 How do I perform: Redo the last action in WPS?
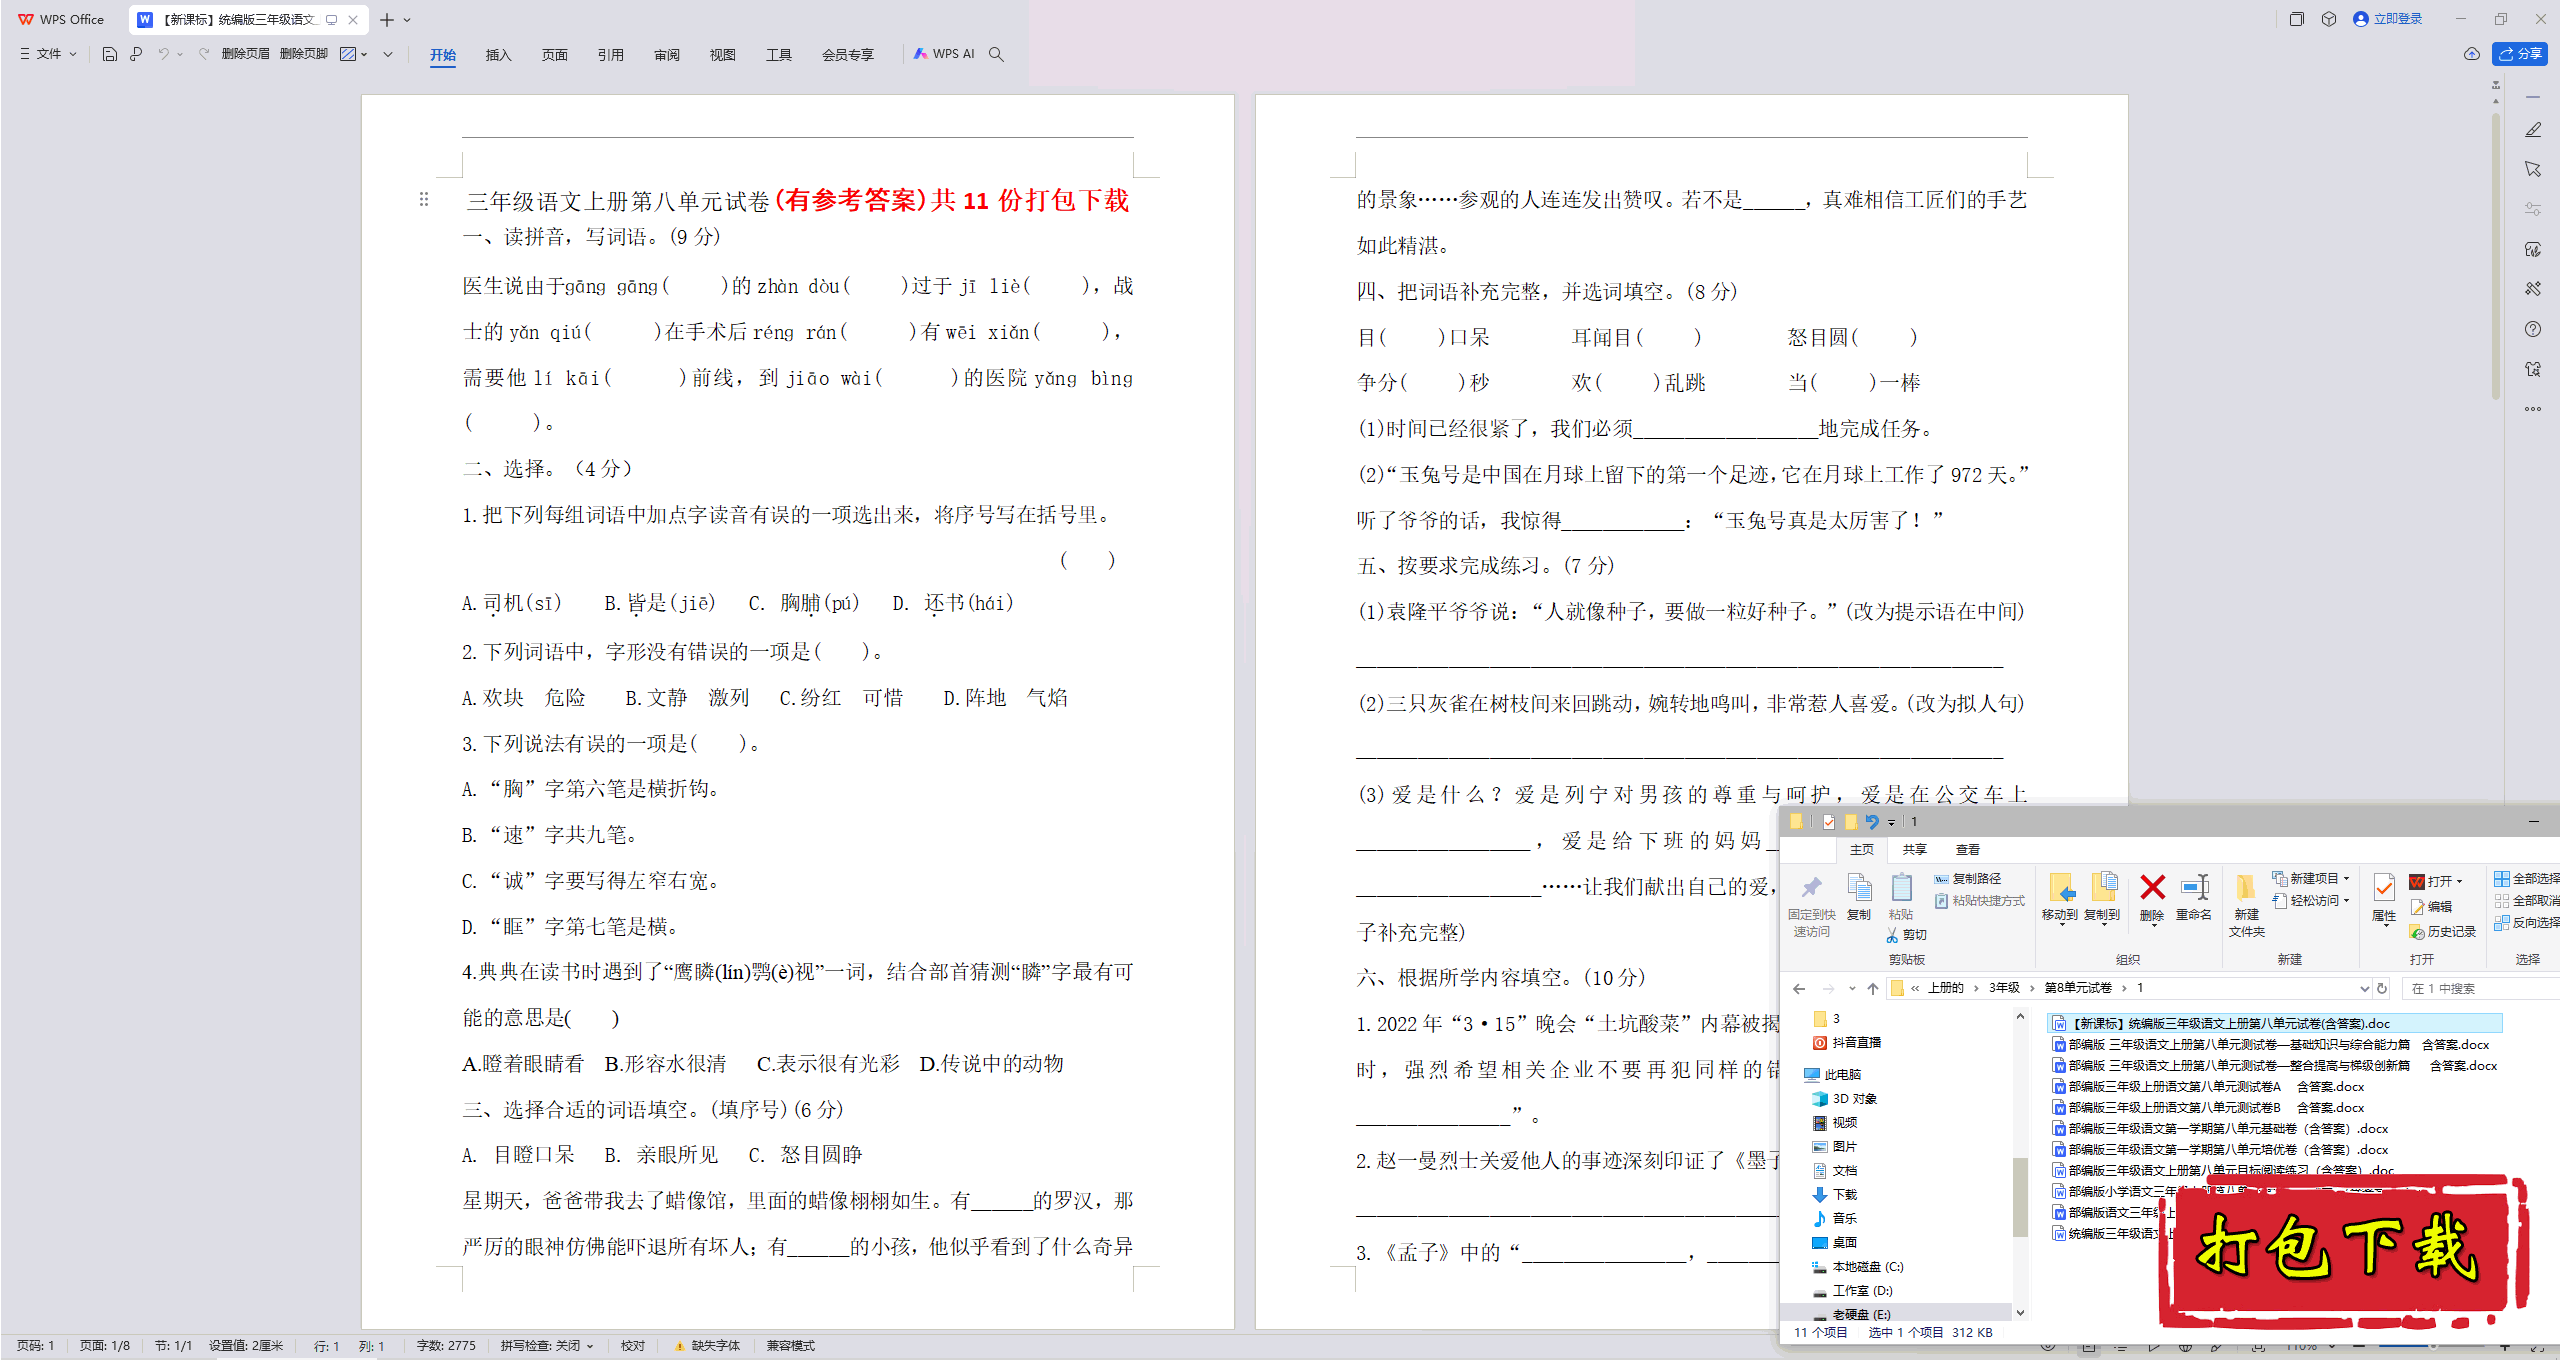click(204, 54)
